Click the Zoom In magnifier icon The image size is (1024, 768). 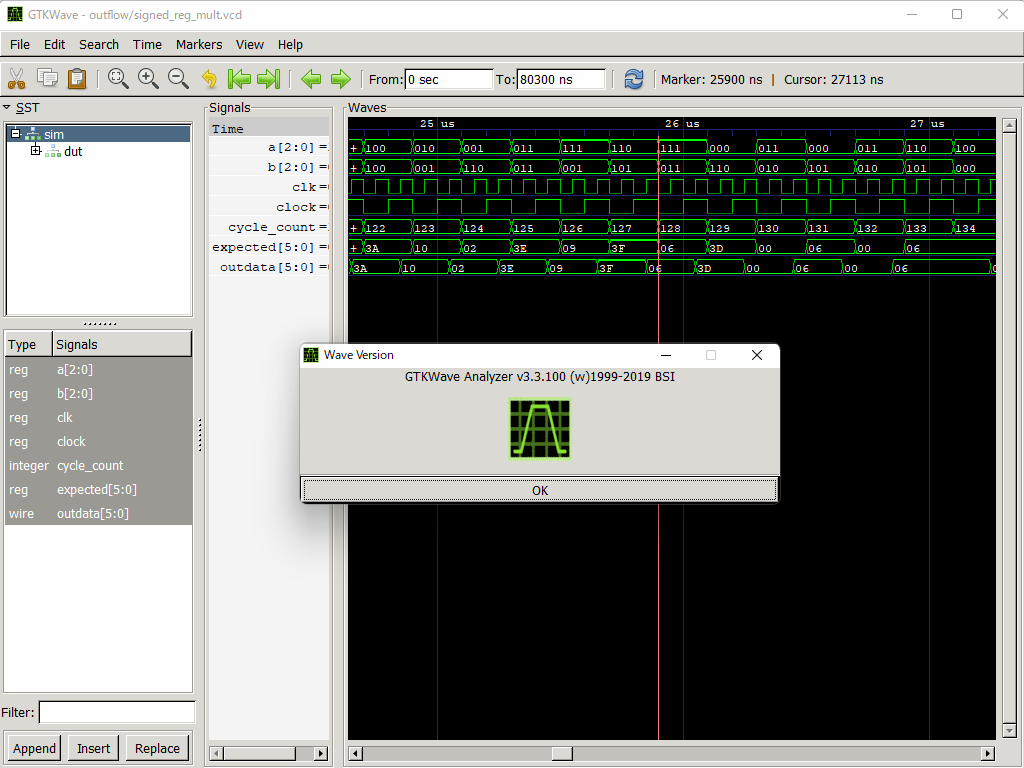pos(148,79)
